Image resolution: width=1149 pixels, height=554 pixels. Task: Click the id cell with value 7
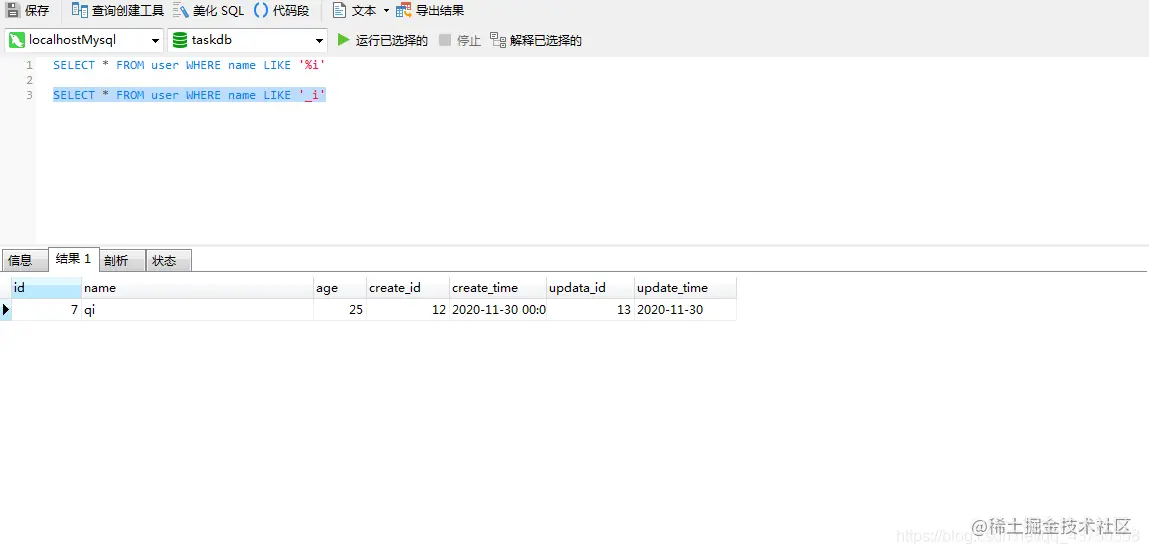[x=47, y=310]
